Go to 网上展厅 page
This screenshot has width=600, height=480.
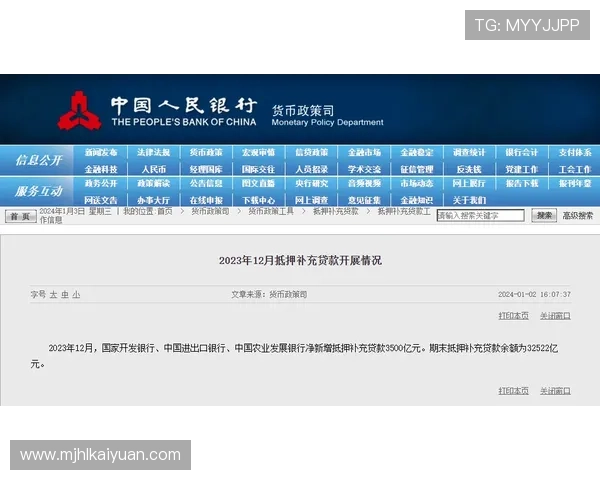tap(469, 183)
